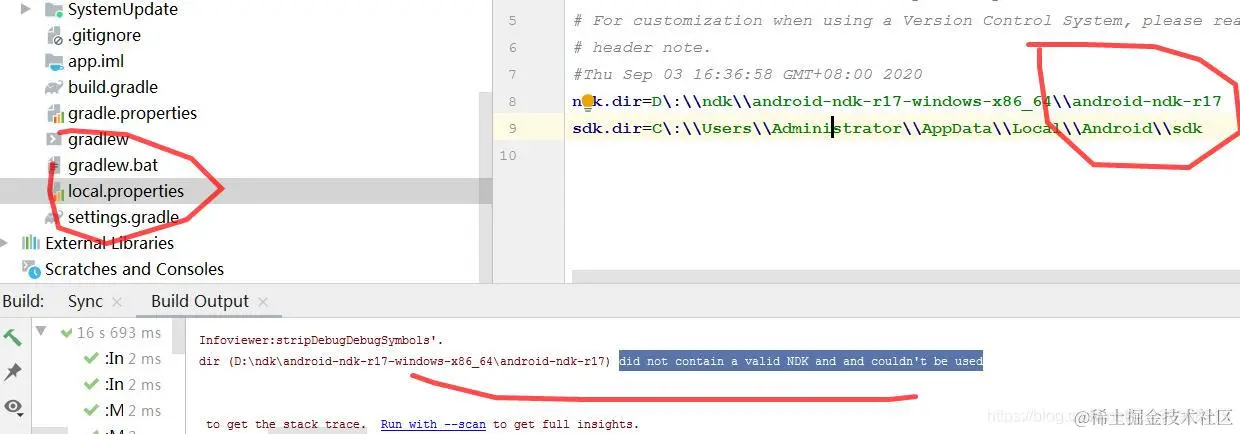
Task: Click the '# header note.' comment line
Action: [x=641, y=47]
